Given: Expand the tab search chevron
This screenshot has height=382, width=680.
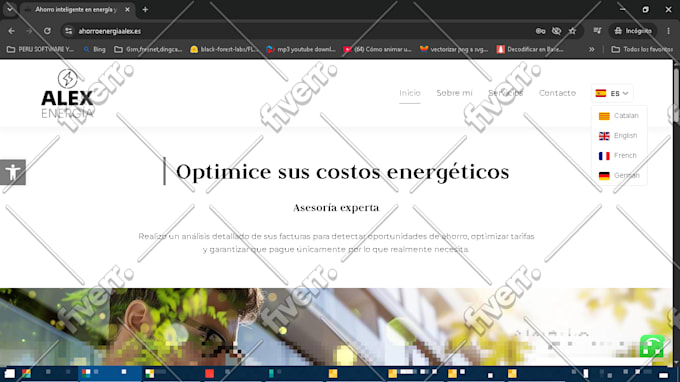Looking at the screenshot, I should (x=10, y=9).
